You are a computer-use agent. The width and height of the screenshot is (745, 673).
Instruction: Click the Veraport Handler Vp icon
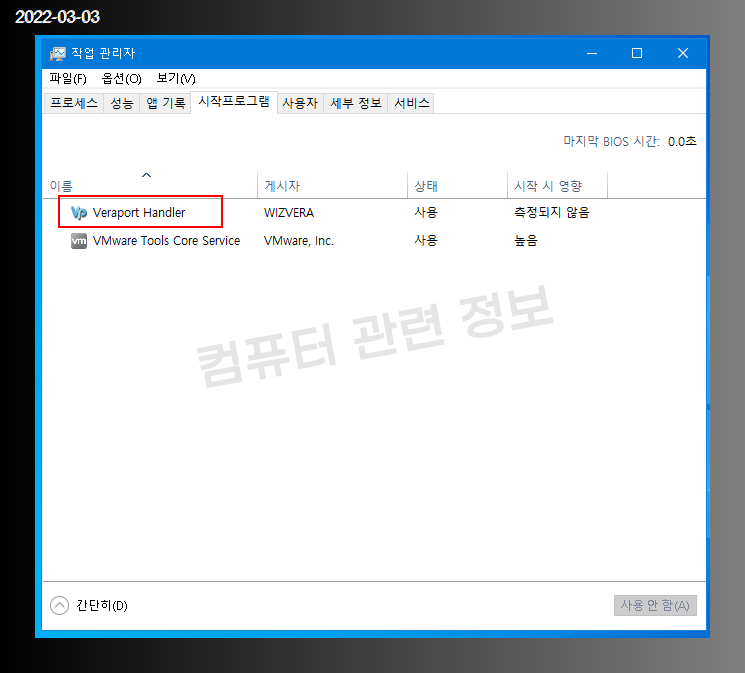[78, 212]
